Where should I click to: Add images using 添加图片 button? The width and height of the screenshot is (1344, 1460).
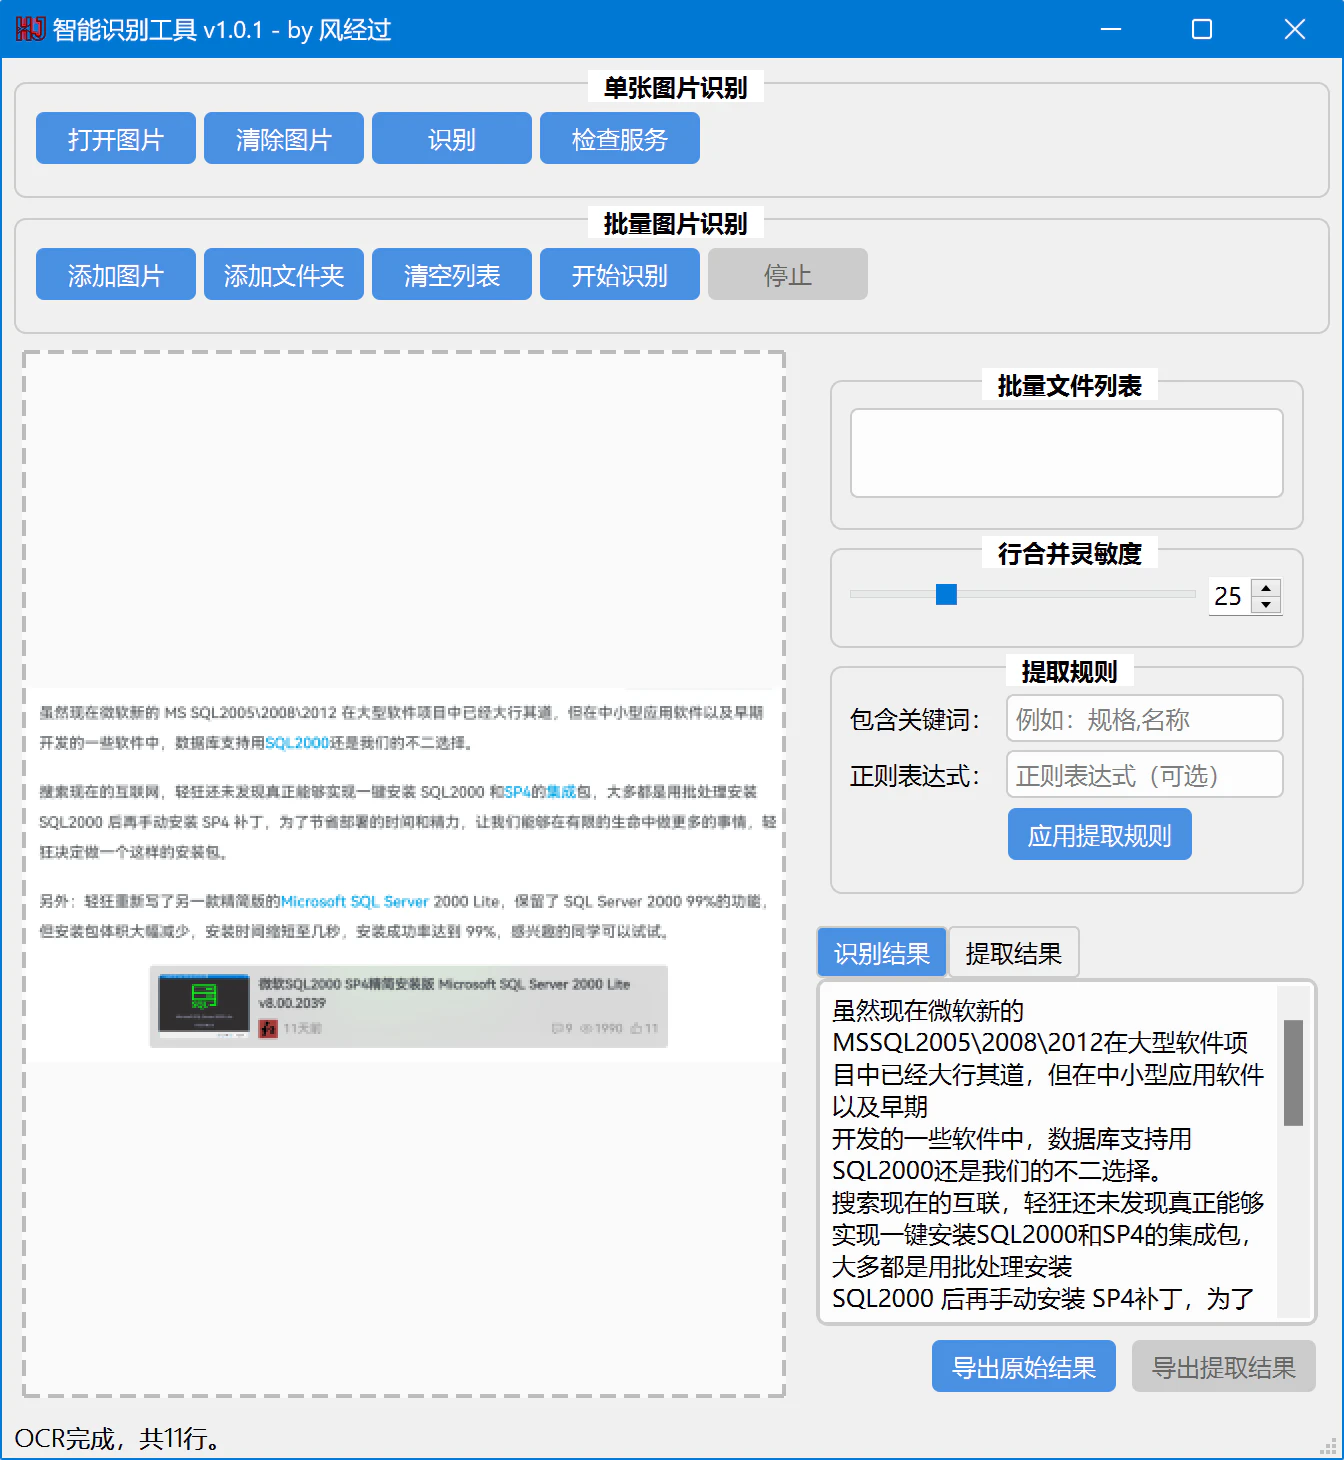[115, 275]
